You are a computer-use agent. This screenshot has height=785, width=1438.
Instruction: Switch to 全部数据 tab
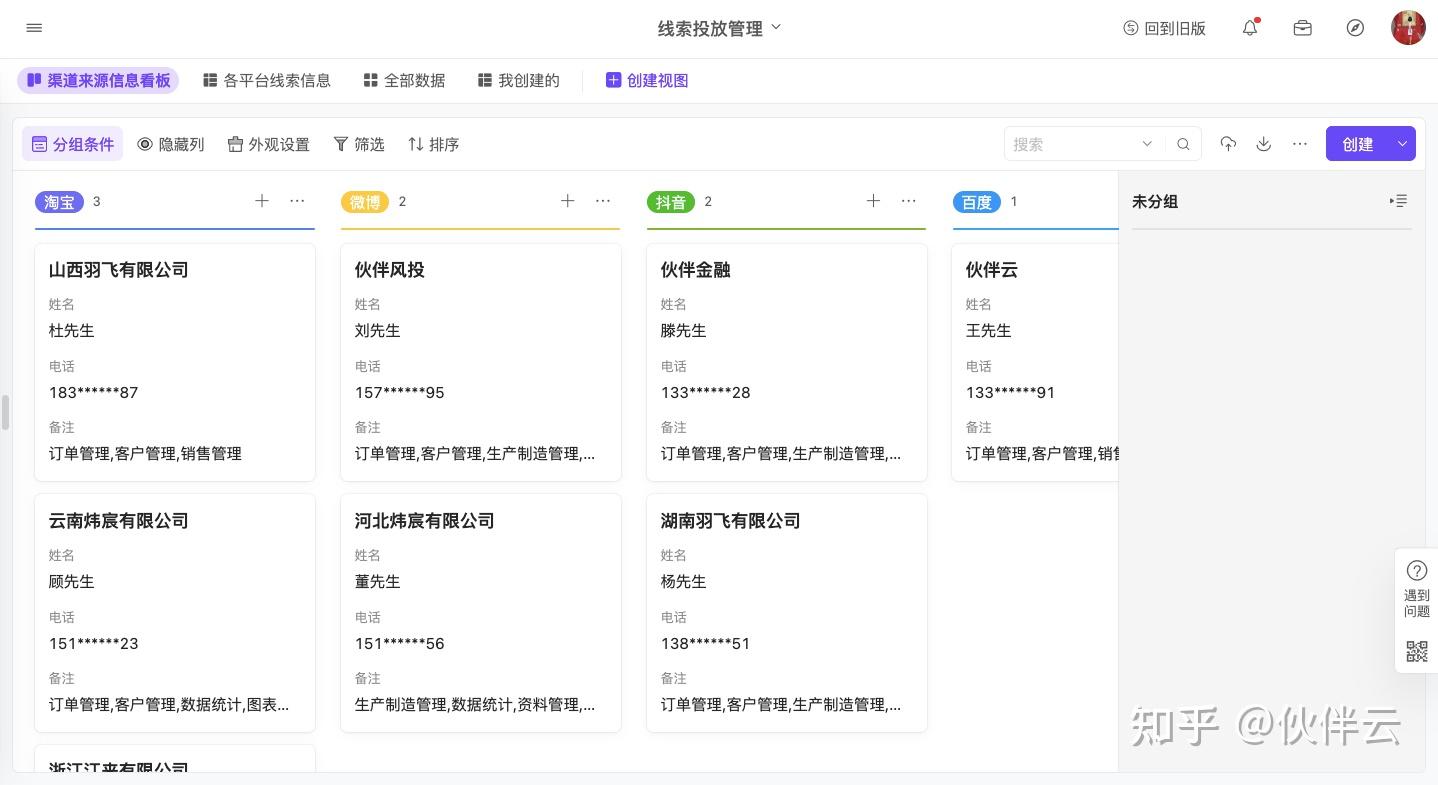point(404,80)
